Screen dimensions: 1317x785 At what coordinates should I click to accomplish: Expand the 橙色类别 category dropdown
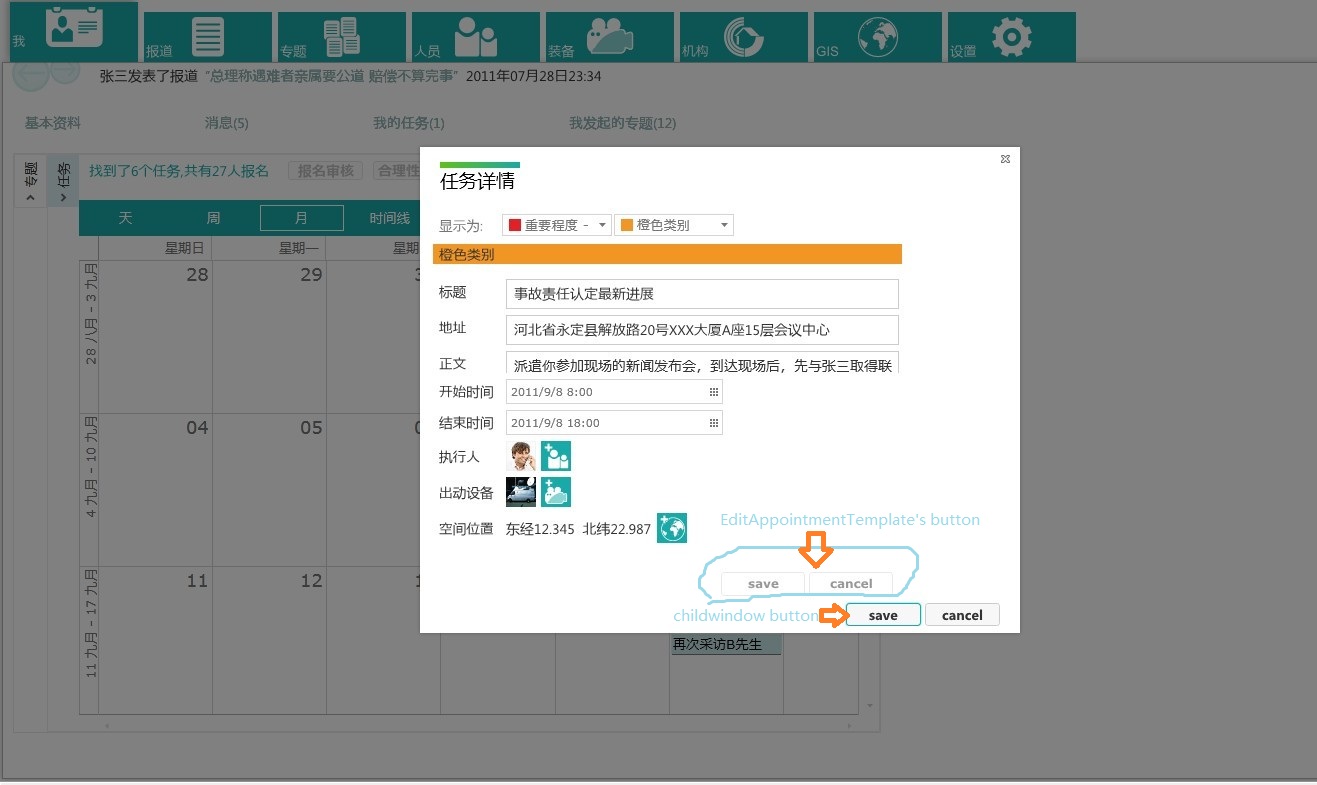click(674, 225)
